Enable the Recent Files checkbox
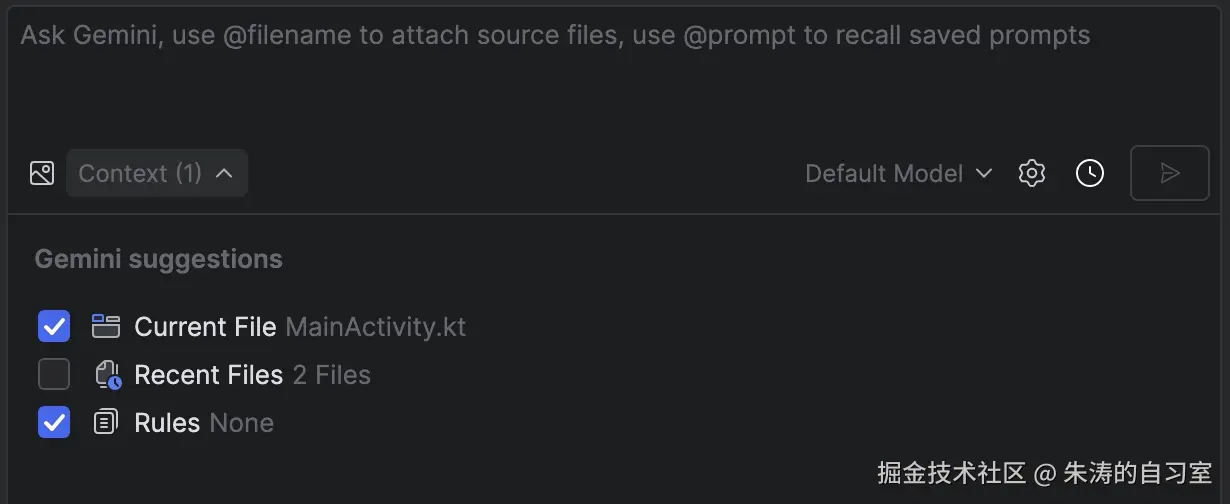The width and height of the screenshot is (1230, 504). [x=54, y=375]
